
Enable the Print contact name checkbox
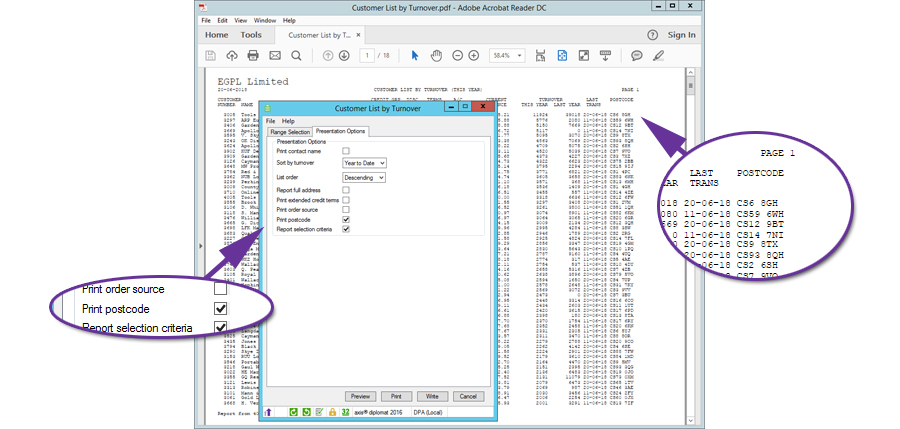(346, 151)
